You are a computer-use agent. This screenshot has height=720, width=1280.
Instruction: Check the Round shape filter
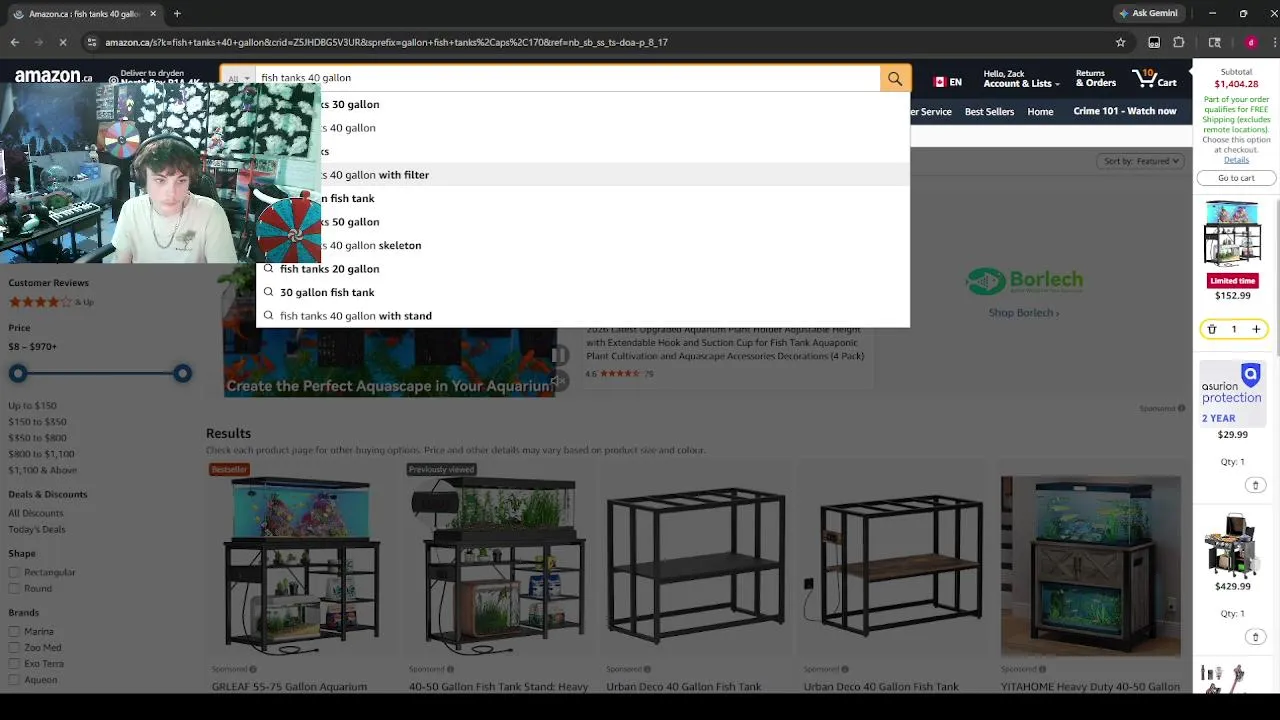[14, 589]
